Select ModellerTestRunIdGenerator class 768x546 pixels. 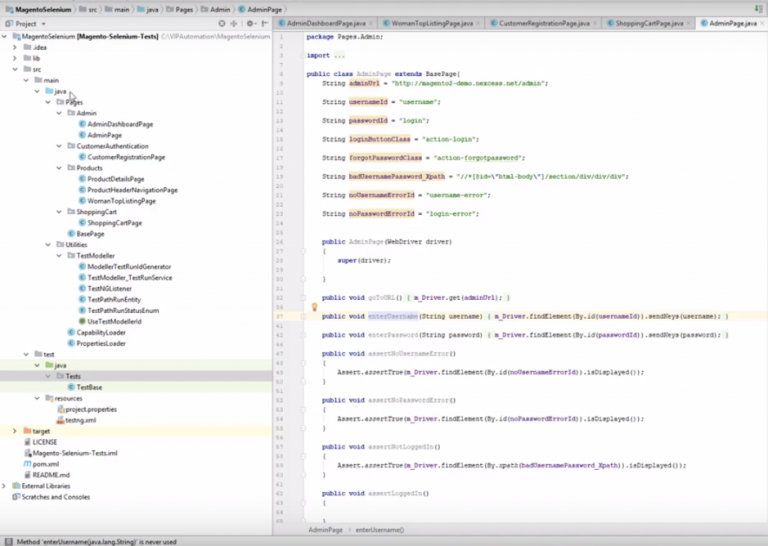(125, 266)
